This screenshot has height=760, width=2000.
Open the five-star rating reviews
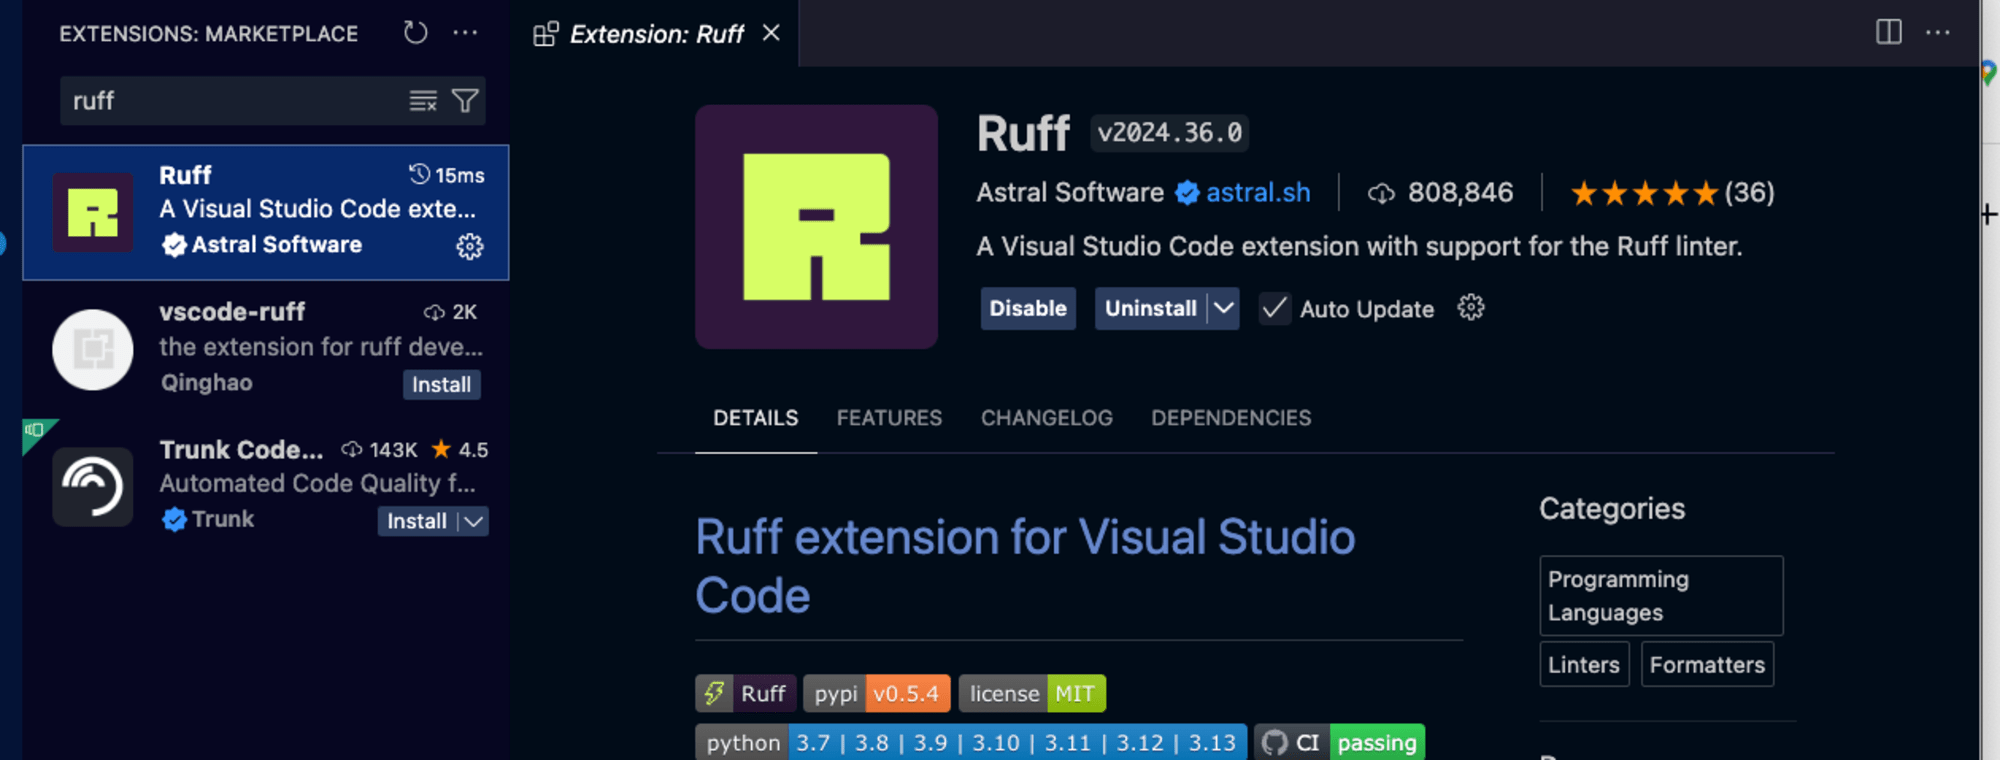1644,193
